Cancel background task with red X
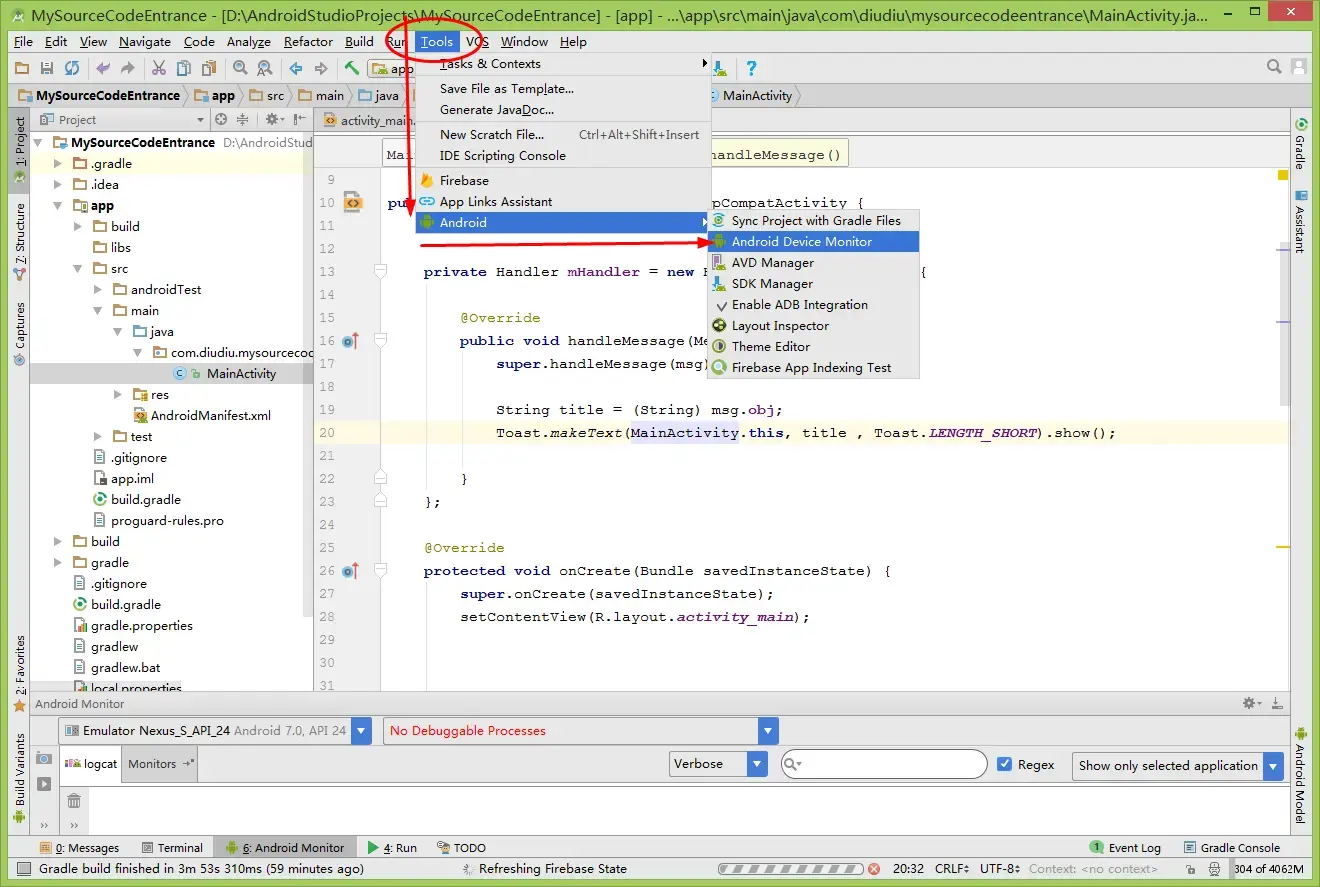1320x887 pixels. tap(873, 869)
